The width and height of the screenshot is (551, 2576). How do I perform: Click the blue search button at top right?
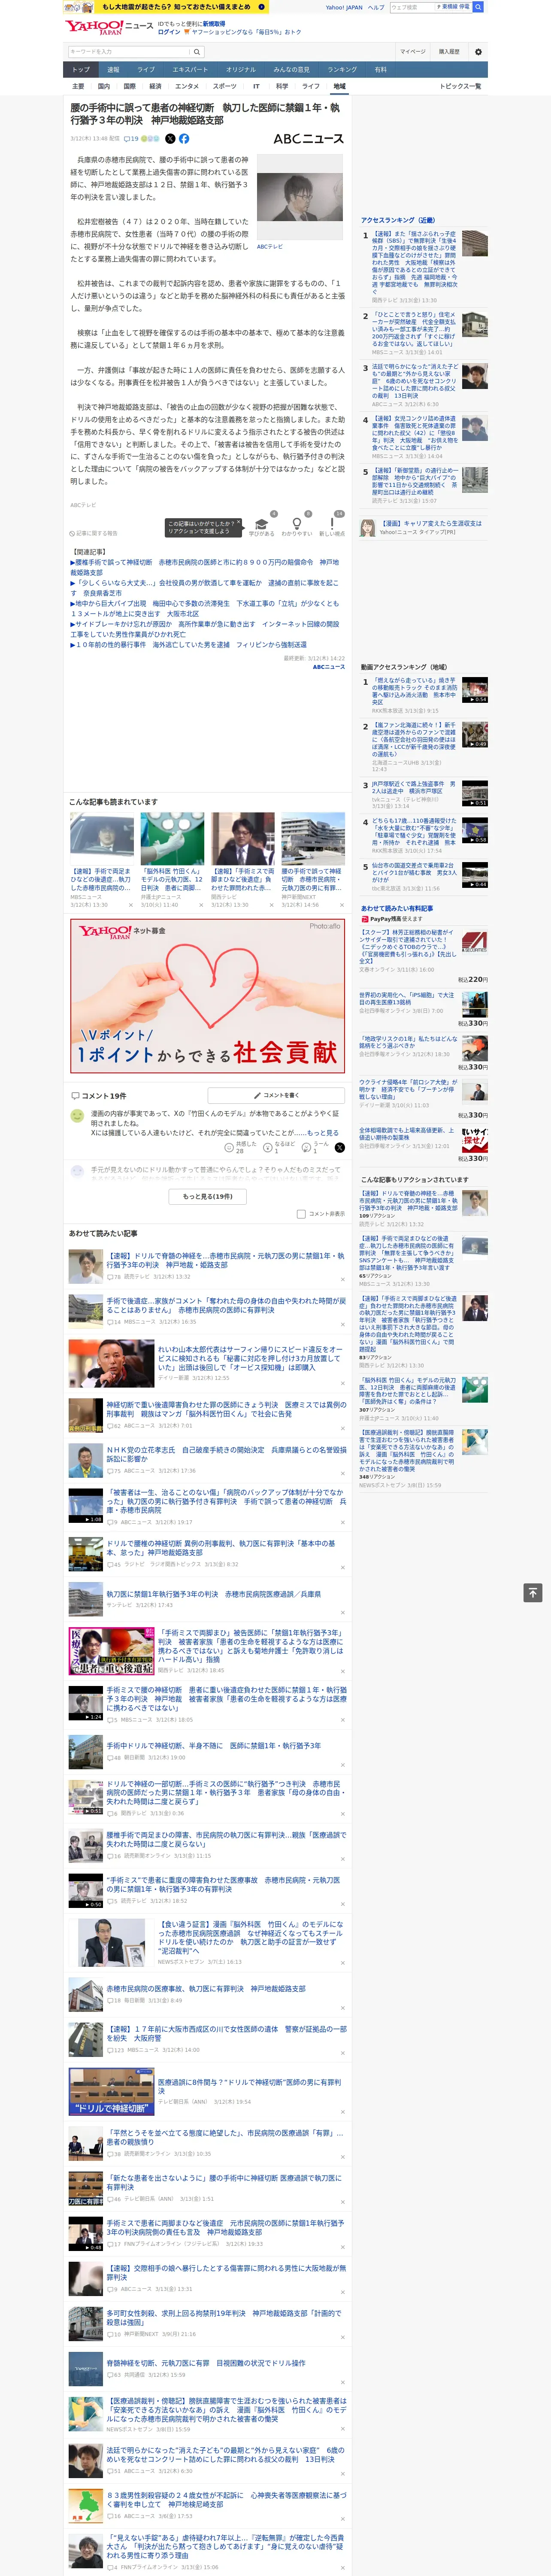click(x=478, y=7)
